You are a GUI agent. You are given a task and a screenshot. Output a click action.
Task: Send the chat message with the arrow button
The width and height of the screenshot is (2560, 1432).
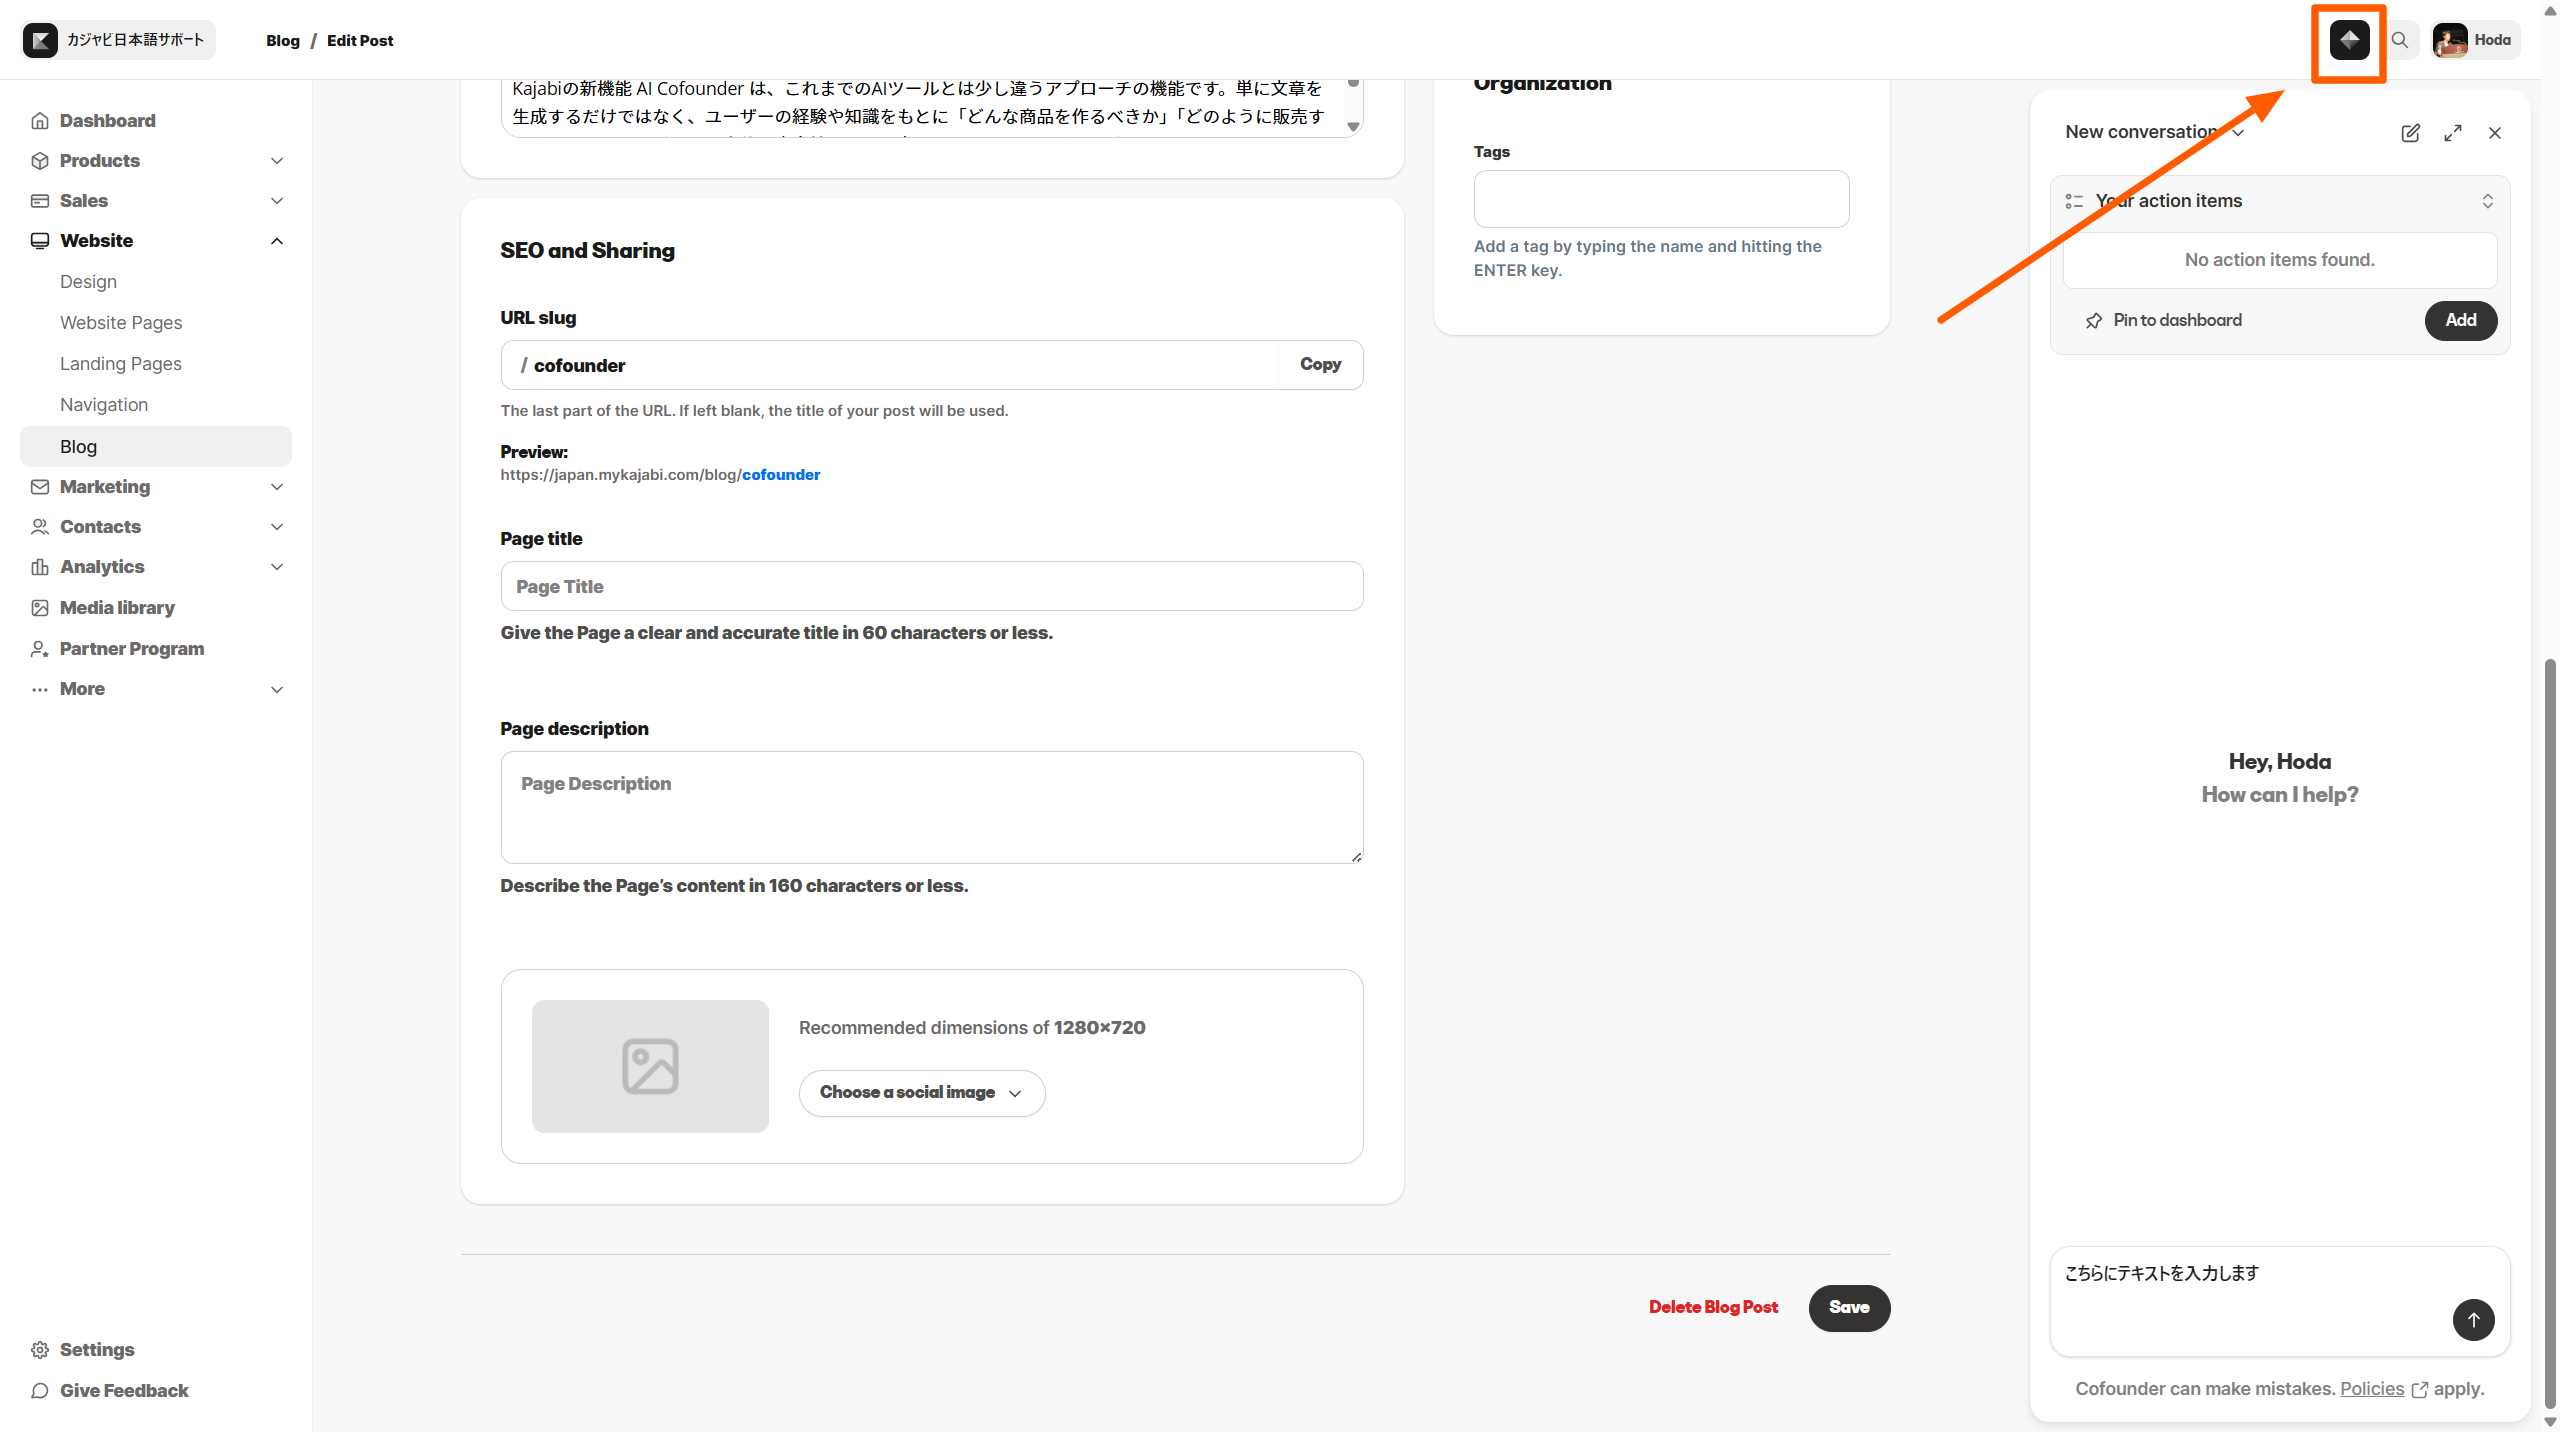(2473, 1320)
